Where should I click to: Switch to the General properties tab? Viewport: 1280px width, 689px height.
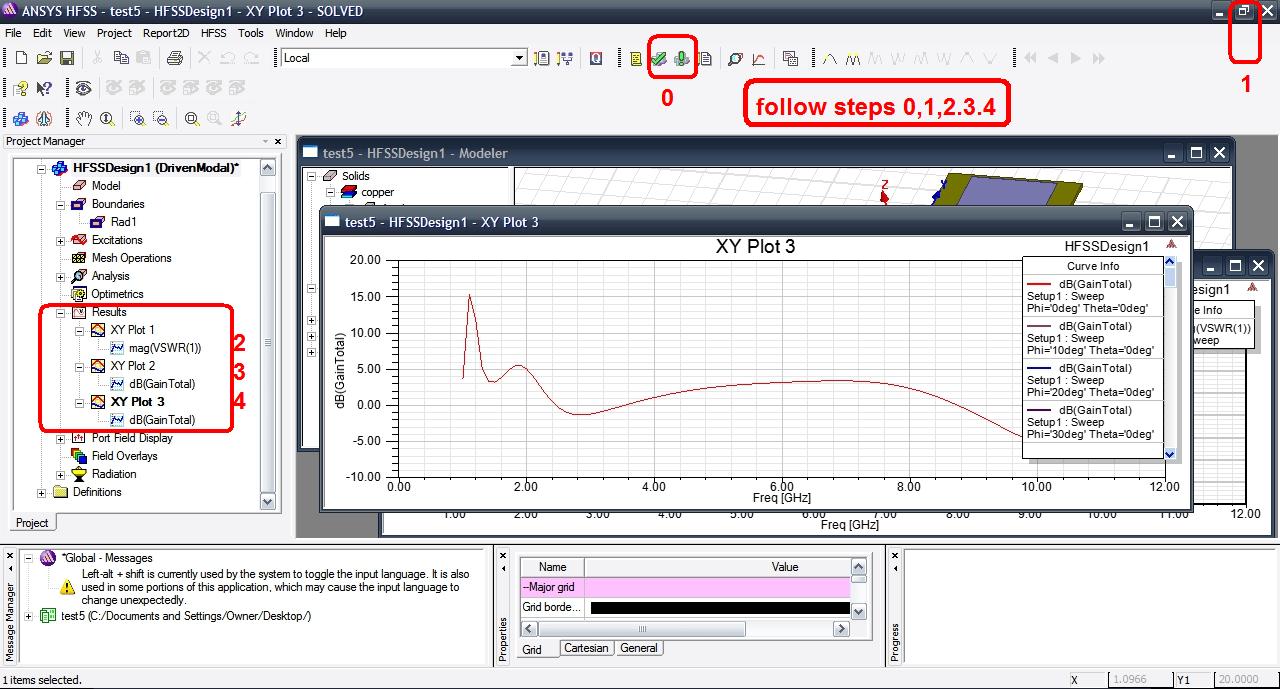click(x=639, y=648)
